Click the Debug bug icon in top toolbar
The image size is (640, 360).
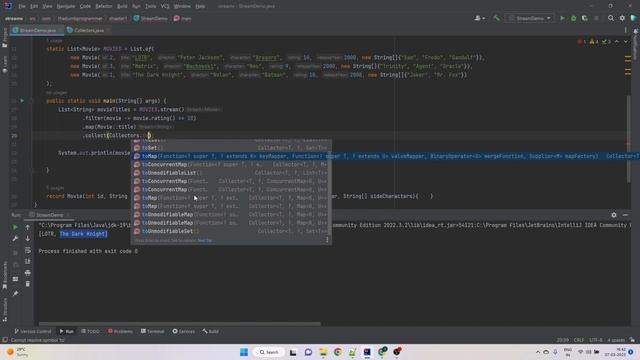[x=573, y=18]
